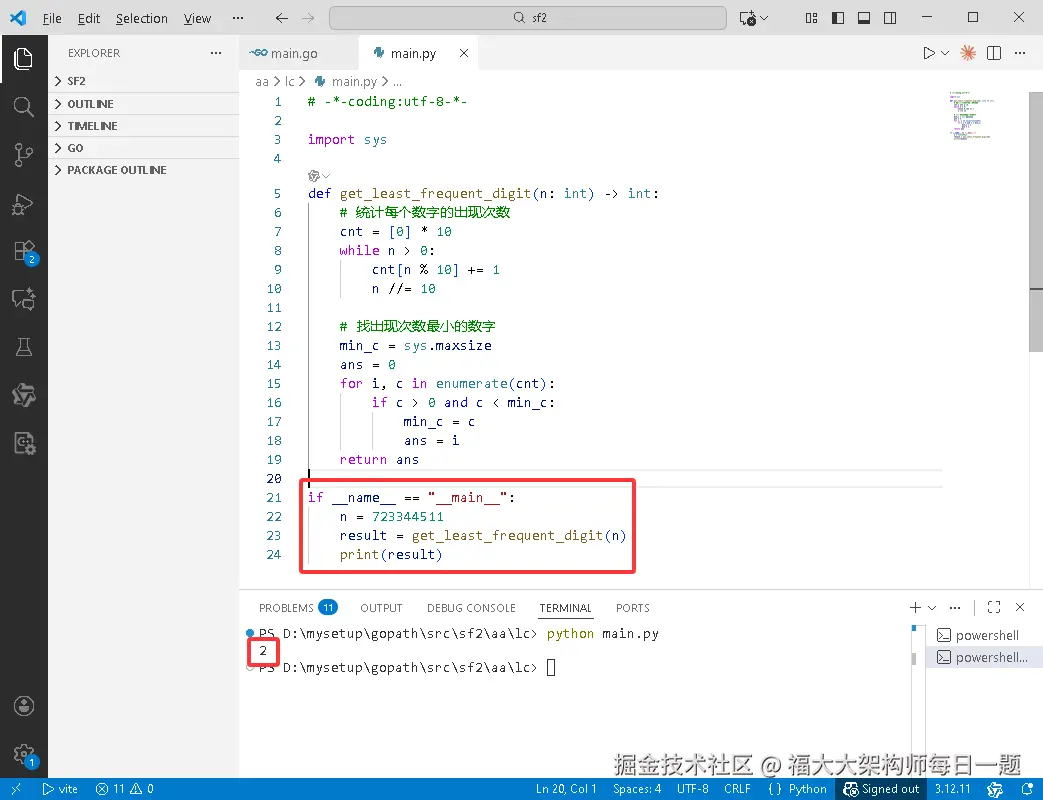The width and height of the screenshot is (1043, 800).
Task: Click the code lens sparkle icon above line 5
Action: (x=314, y=176)
